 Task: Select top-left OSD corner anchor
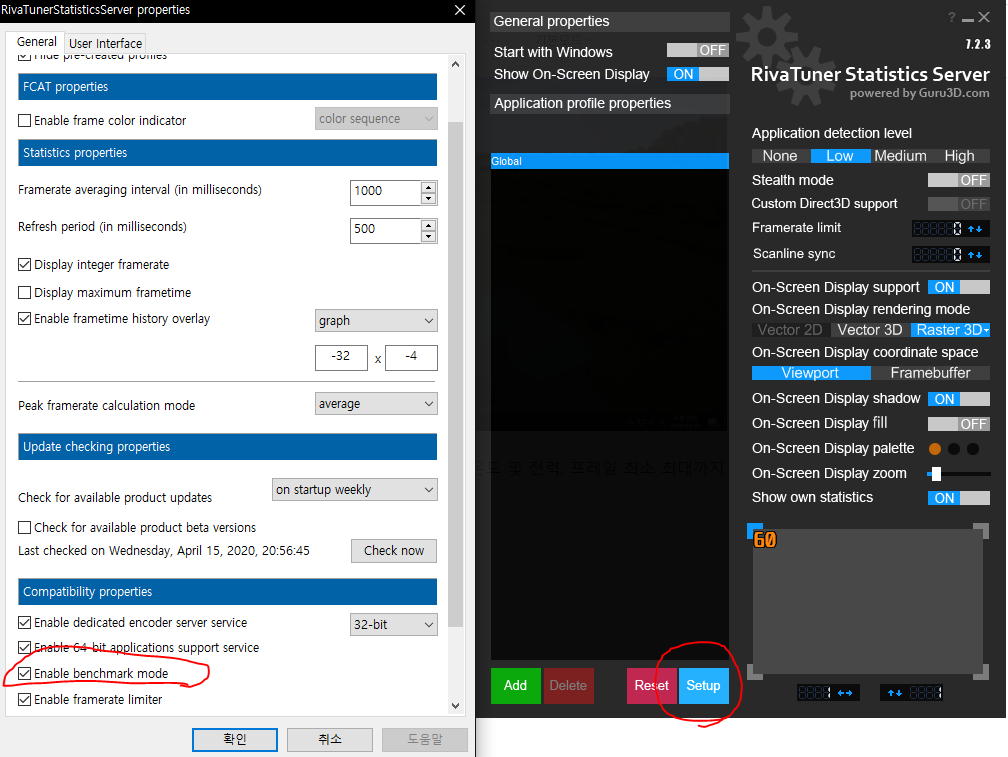tap(754, 531)
